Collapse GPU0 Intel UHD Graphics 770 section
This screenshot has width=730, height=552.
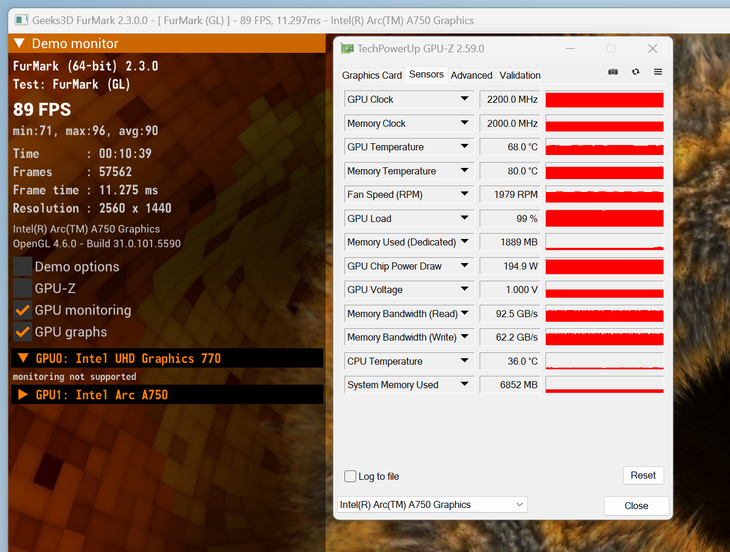pyautogui.click(x=23, y=358)
